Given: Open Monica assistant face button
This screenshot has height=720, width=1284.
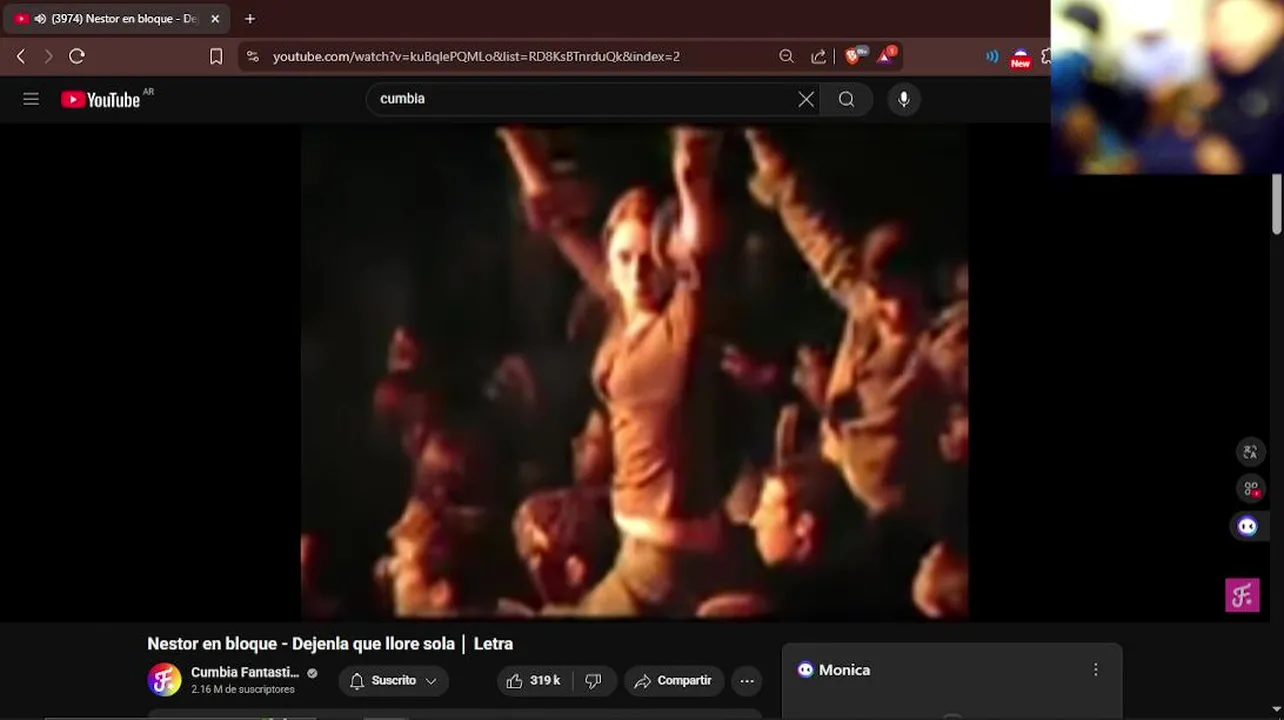Looking at the screenshot, I should pyautogui.click(x=1247, y=526).
